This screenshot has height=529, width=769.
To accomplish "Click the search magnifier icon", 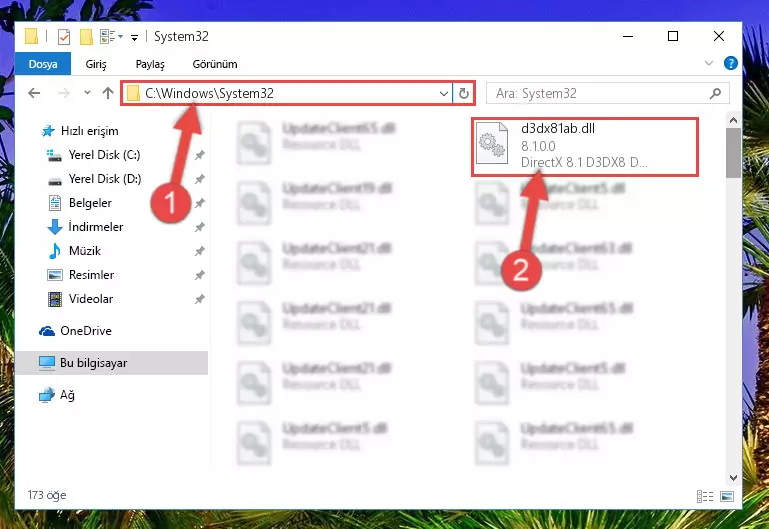I will (x=716, y=93).
